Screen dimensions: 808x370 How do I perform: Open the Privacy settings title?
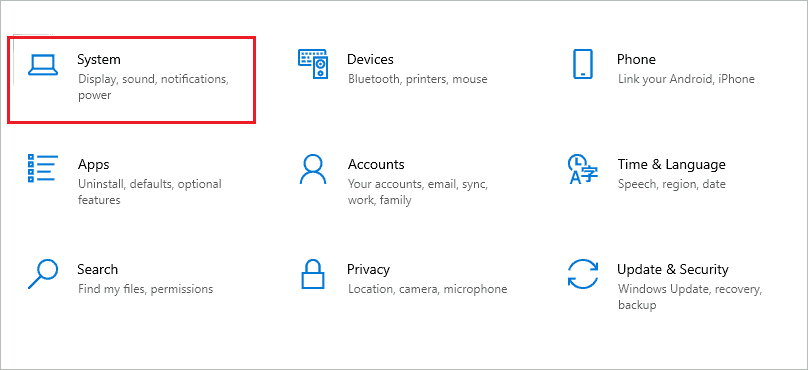coord(368,270)
